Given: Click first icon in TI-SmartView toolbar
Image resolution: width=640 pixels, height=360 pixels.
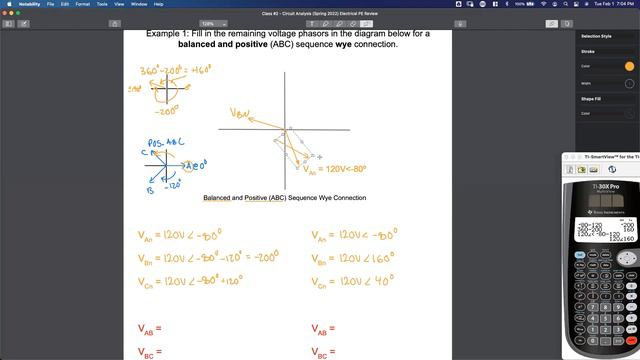Looking at the screenshot, I should coord(570,169).
